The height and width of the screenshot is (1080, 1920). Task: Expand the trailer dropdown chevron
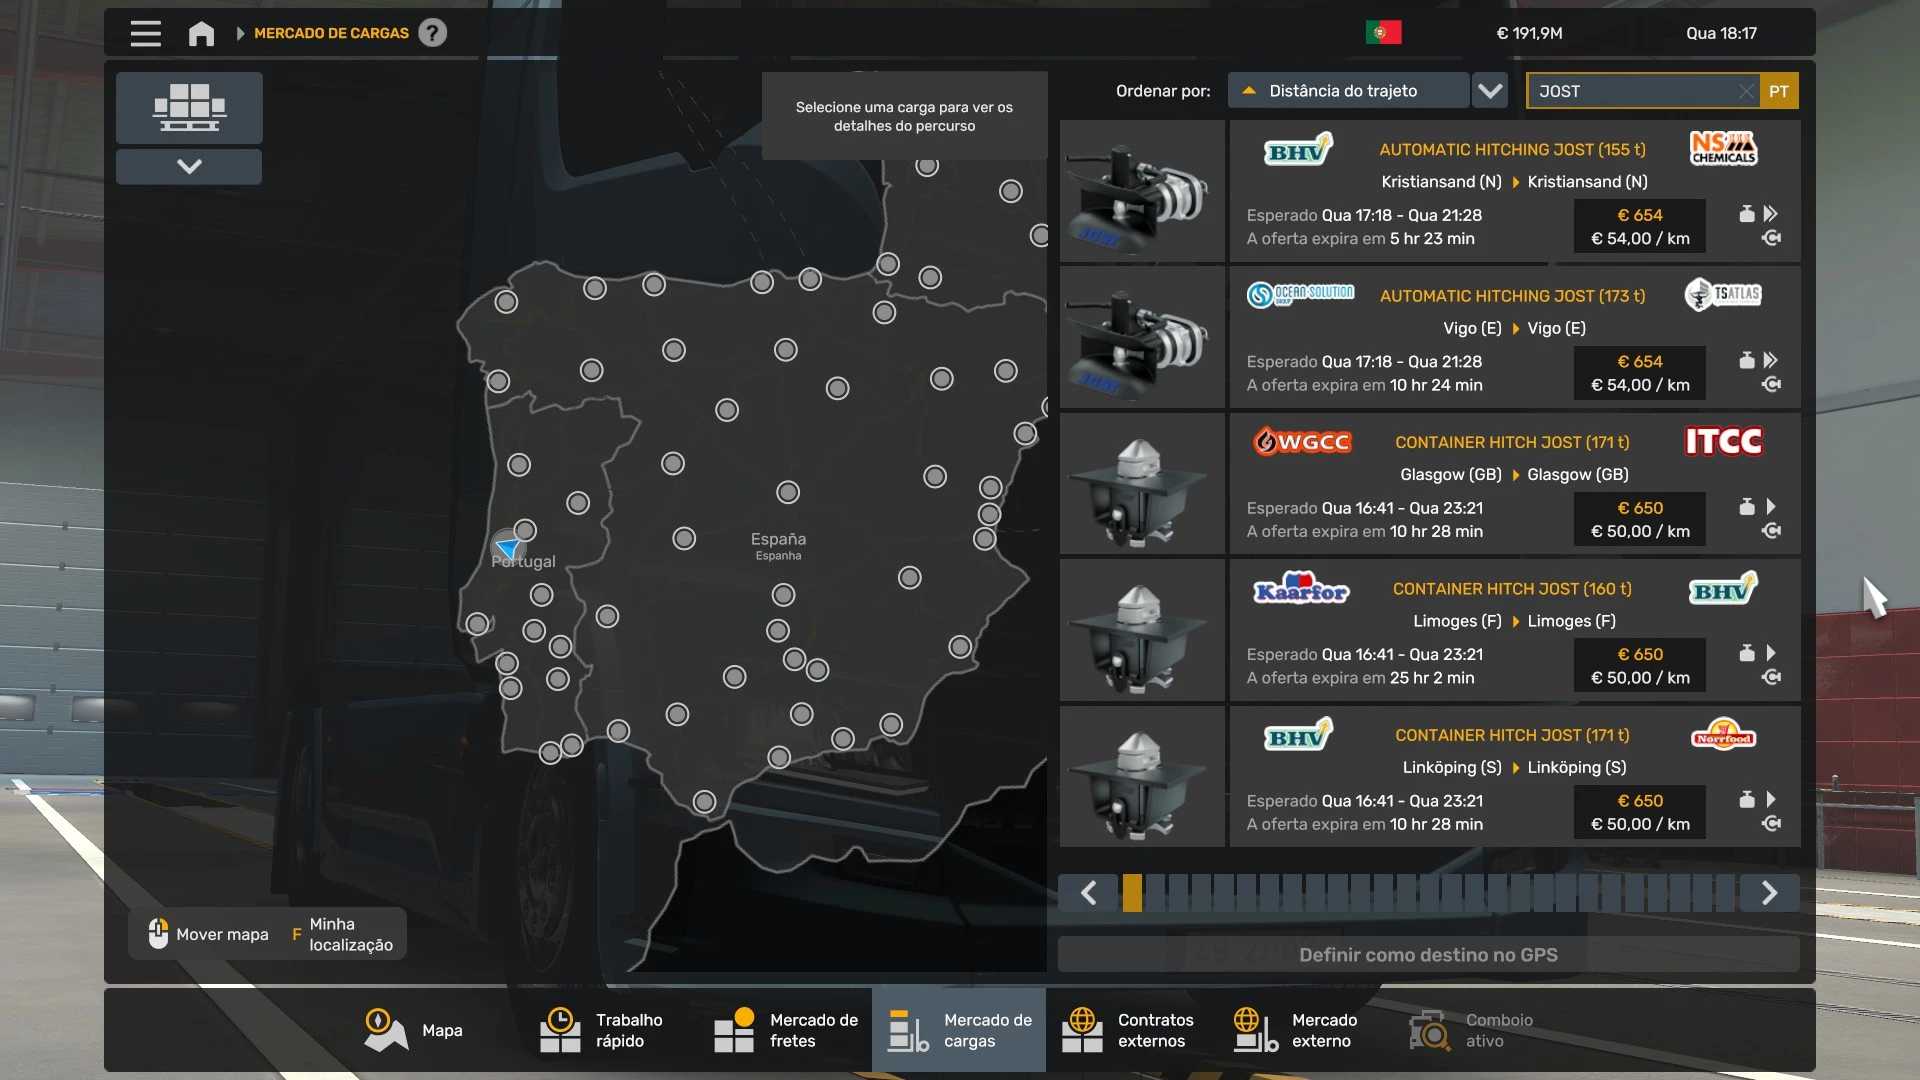tap(189, 166)
